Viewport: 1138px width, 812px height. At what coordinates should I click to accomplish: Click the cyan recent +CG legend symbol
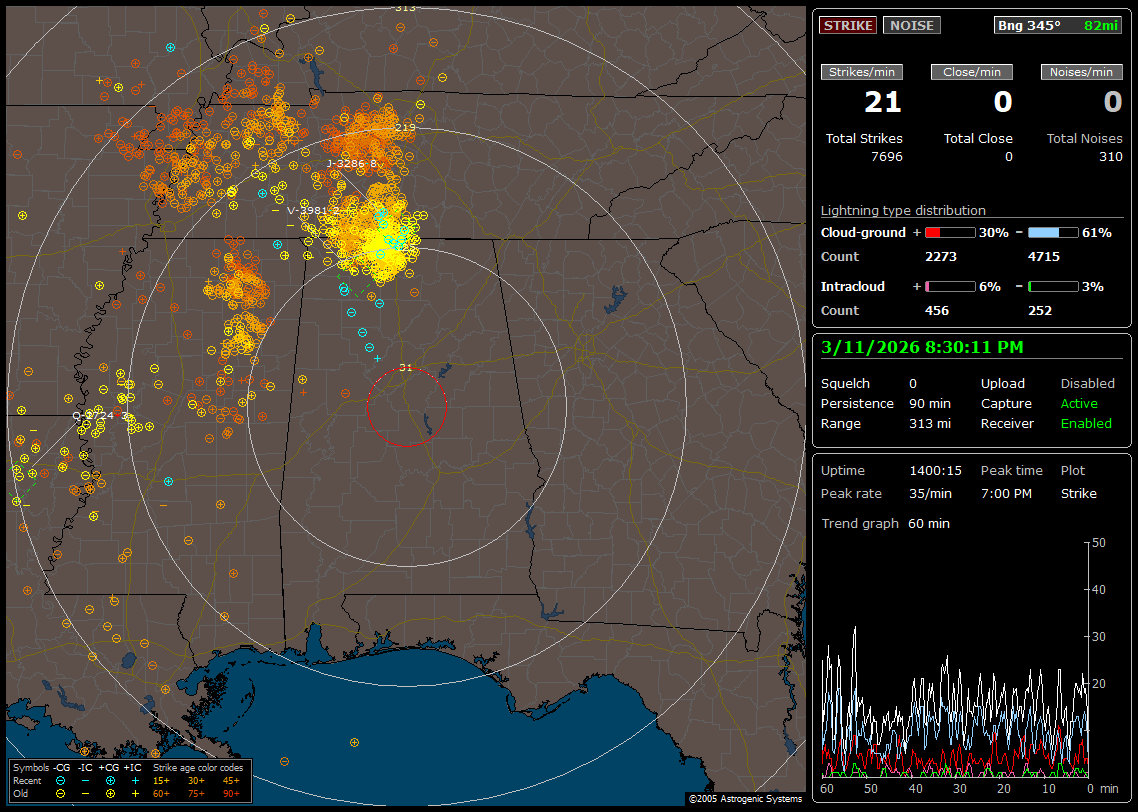tap(110, 781)
